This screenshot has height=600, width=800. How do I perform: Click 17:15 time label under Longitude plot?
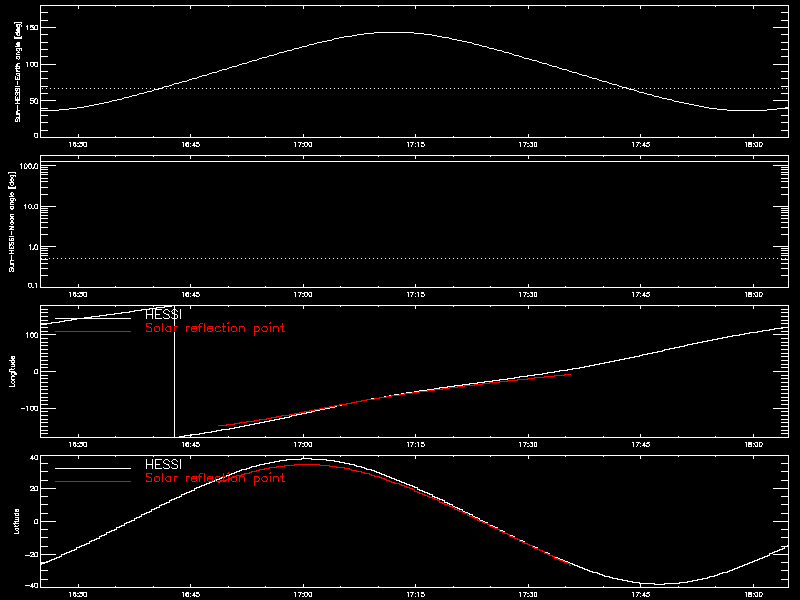pyautogui.click(x=415, y=445)
